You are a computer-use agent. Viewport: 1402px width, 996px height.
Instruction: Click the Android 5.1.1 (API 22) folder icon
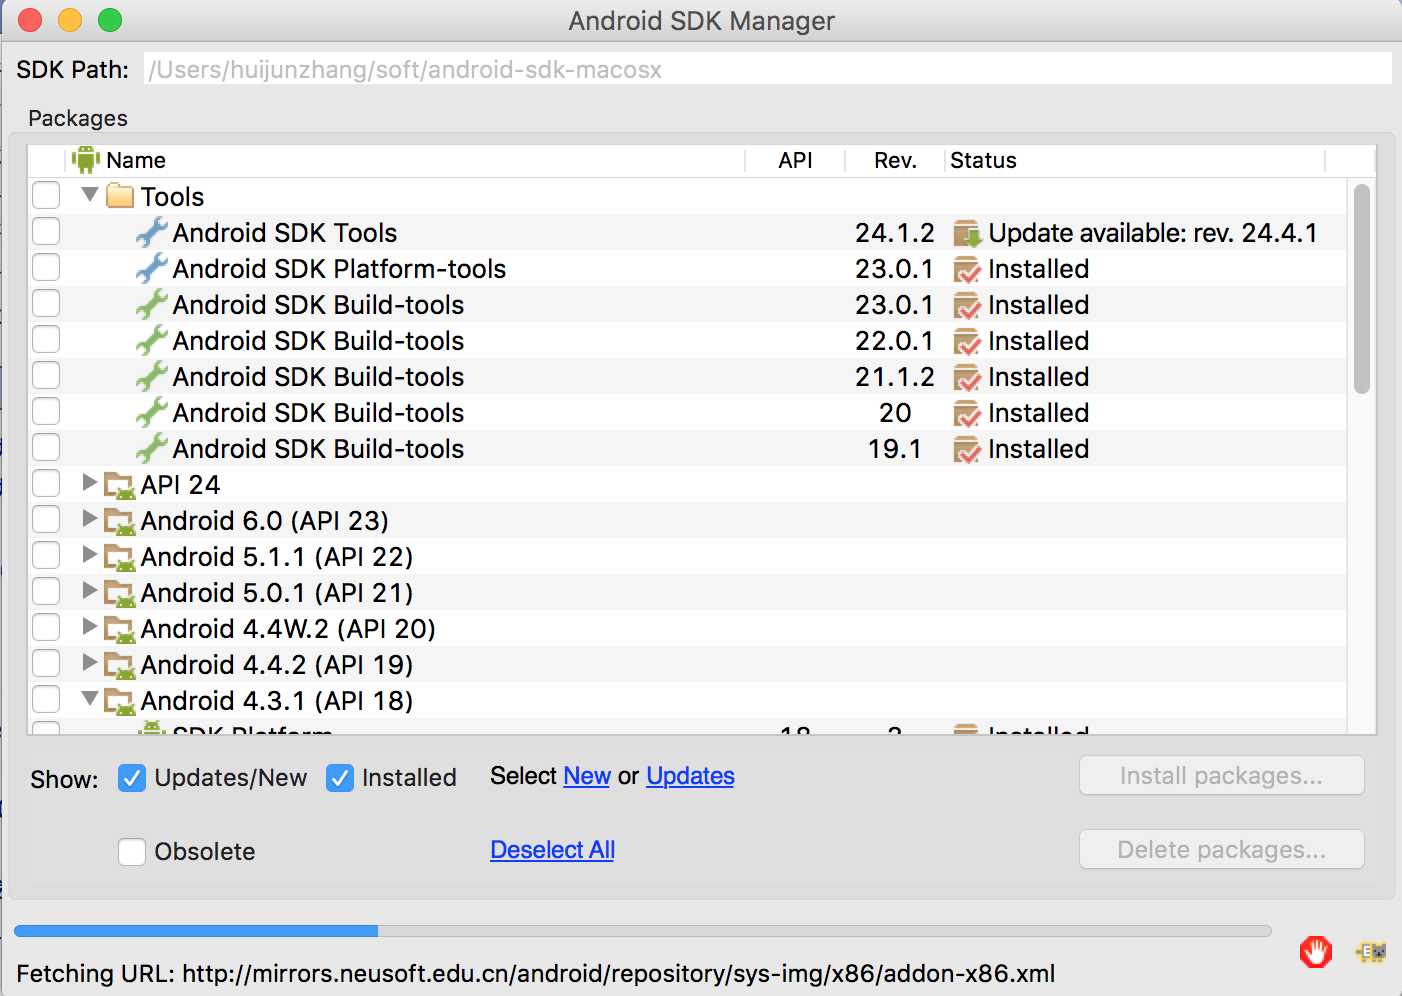[120, 558]
